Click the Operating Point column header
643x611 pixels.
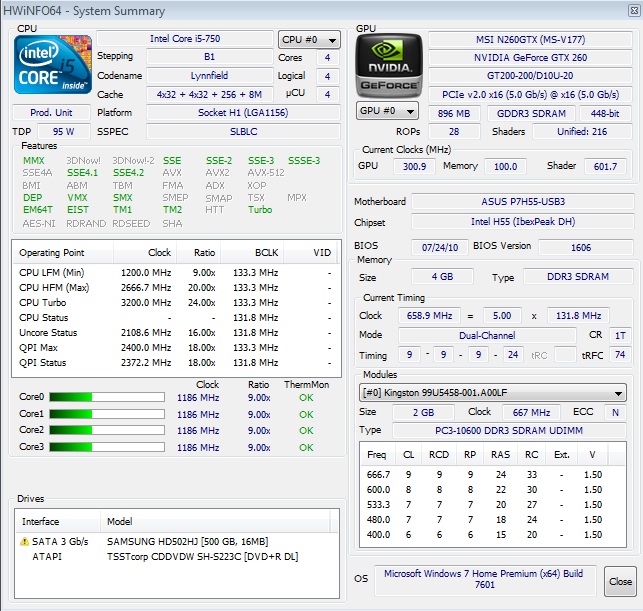pyautogui.click(x=63, y=253)
